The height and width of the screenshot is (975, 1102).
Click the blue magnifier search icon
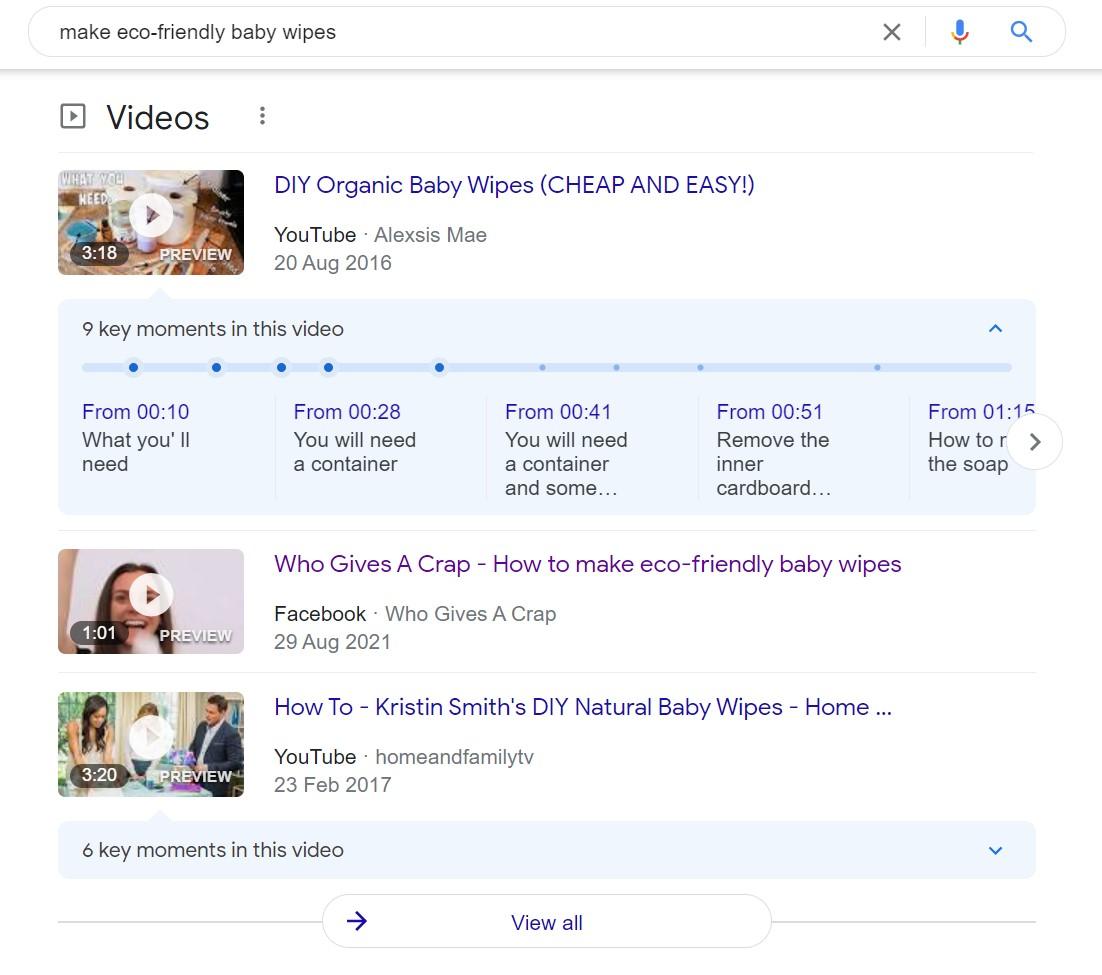click(1020, 32)
